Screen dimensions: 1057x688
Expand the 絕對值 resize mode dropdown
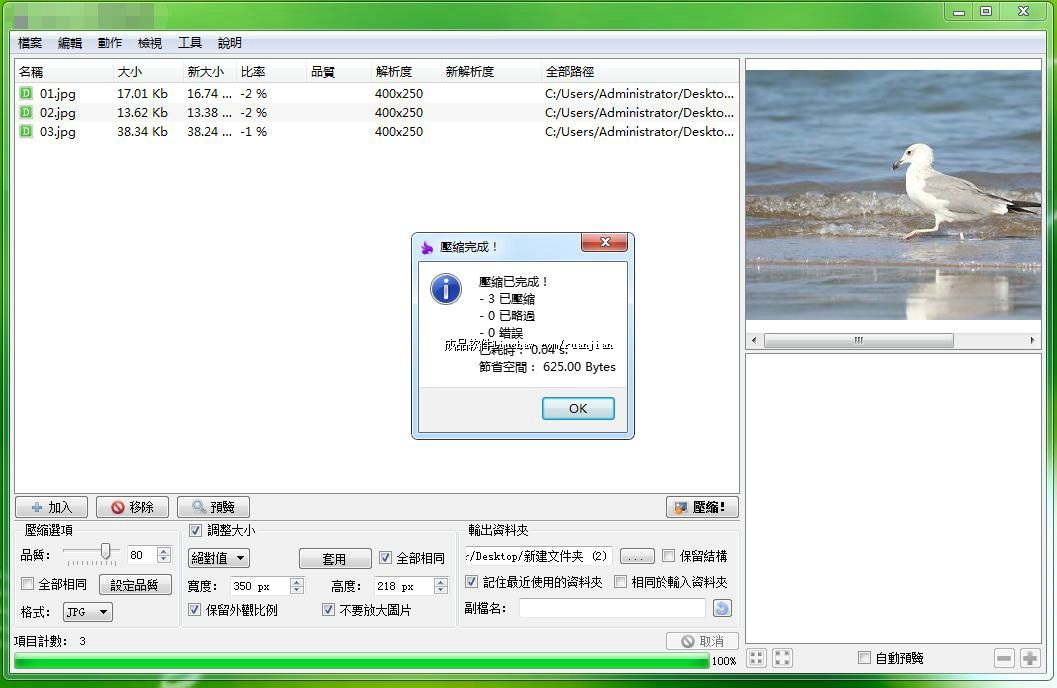coord(219,558)
